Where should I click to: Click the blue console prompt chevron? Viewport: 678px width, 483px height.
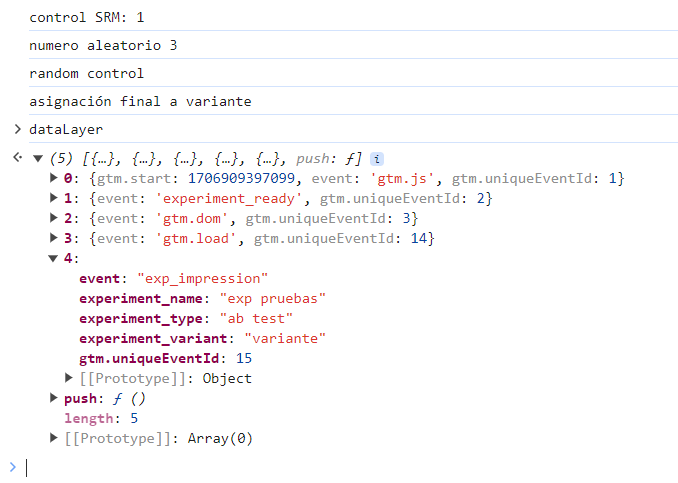coord(13,467)
